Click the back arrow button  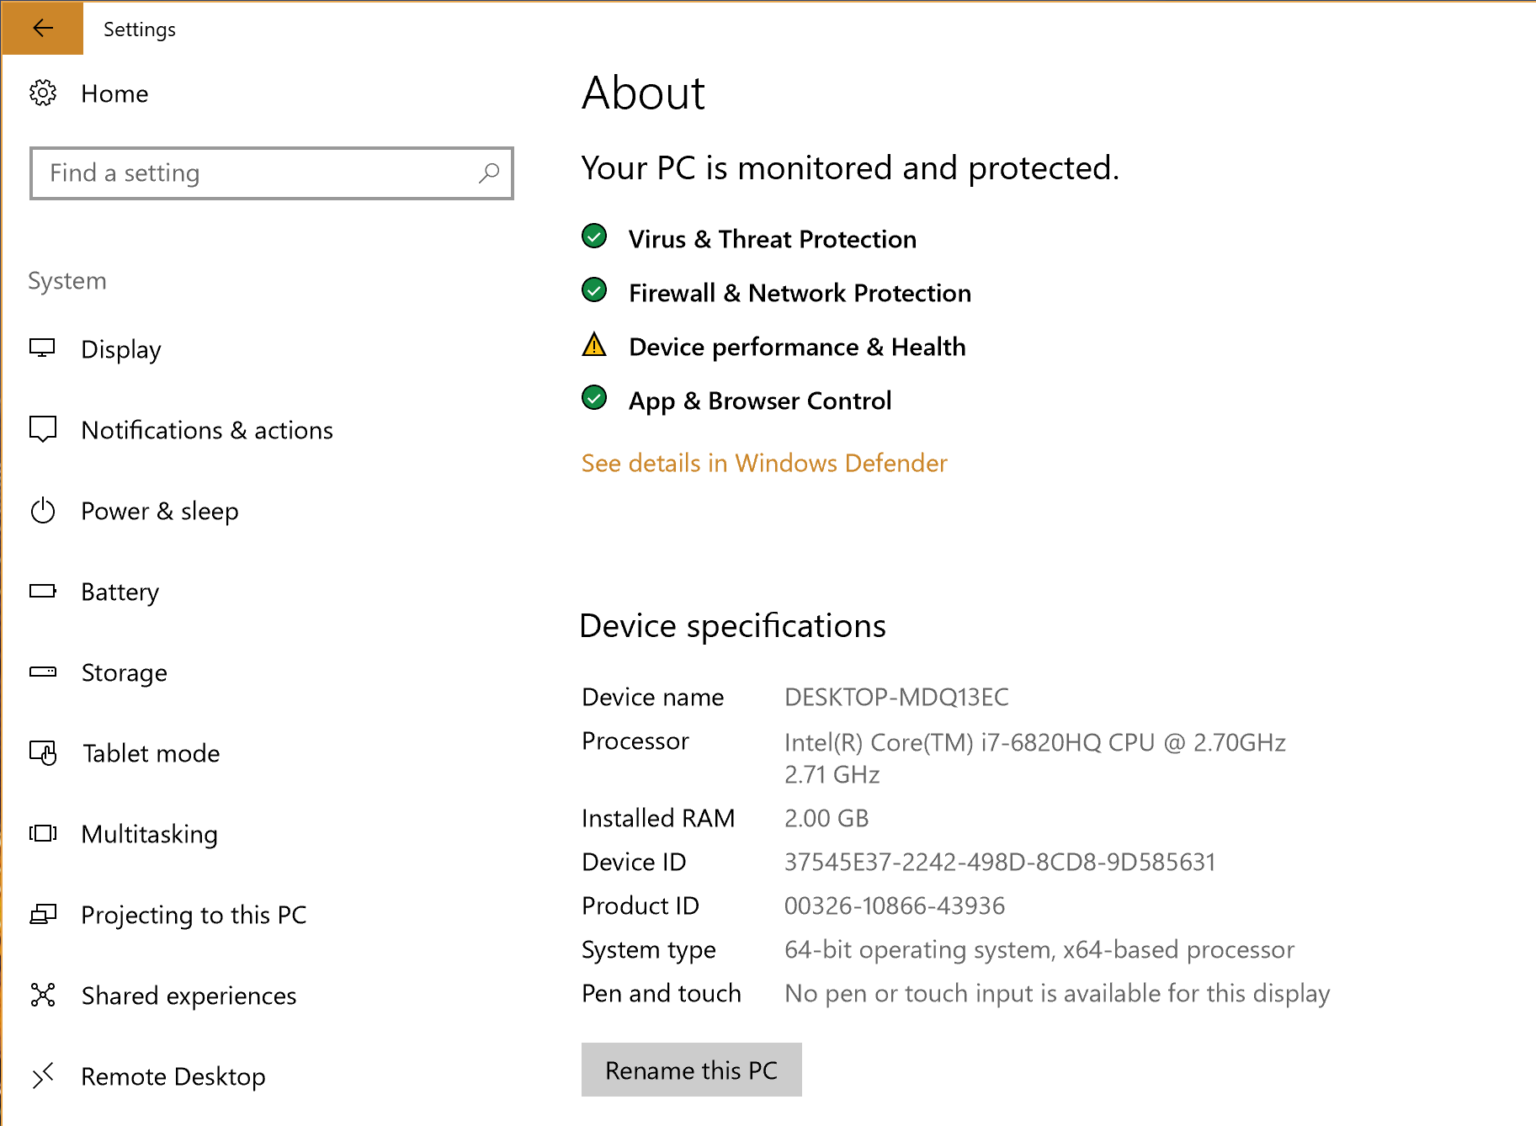40,28
